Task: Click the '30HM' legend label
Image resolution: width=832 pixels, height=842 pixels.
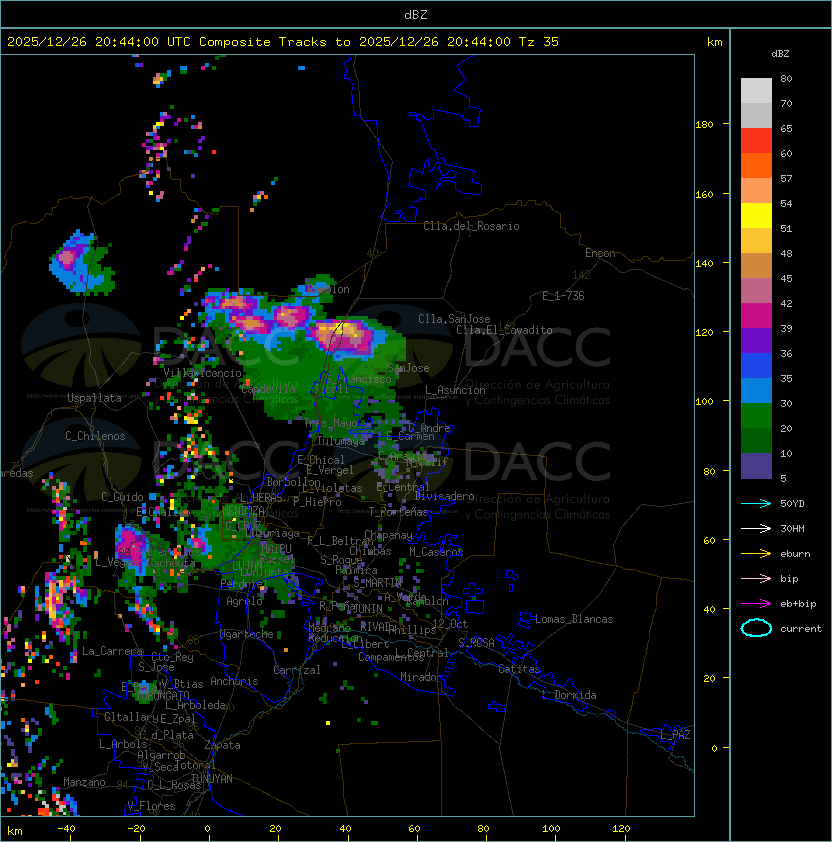Action: point(792,528)
